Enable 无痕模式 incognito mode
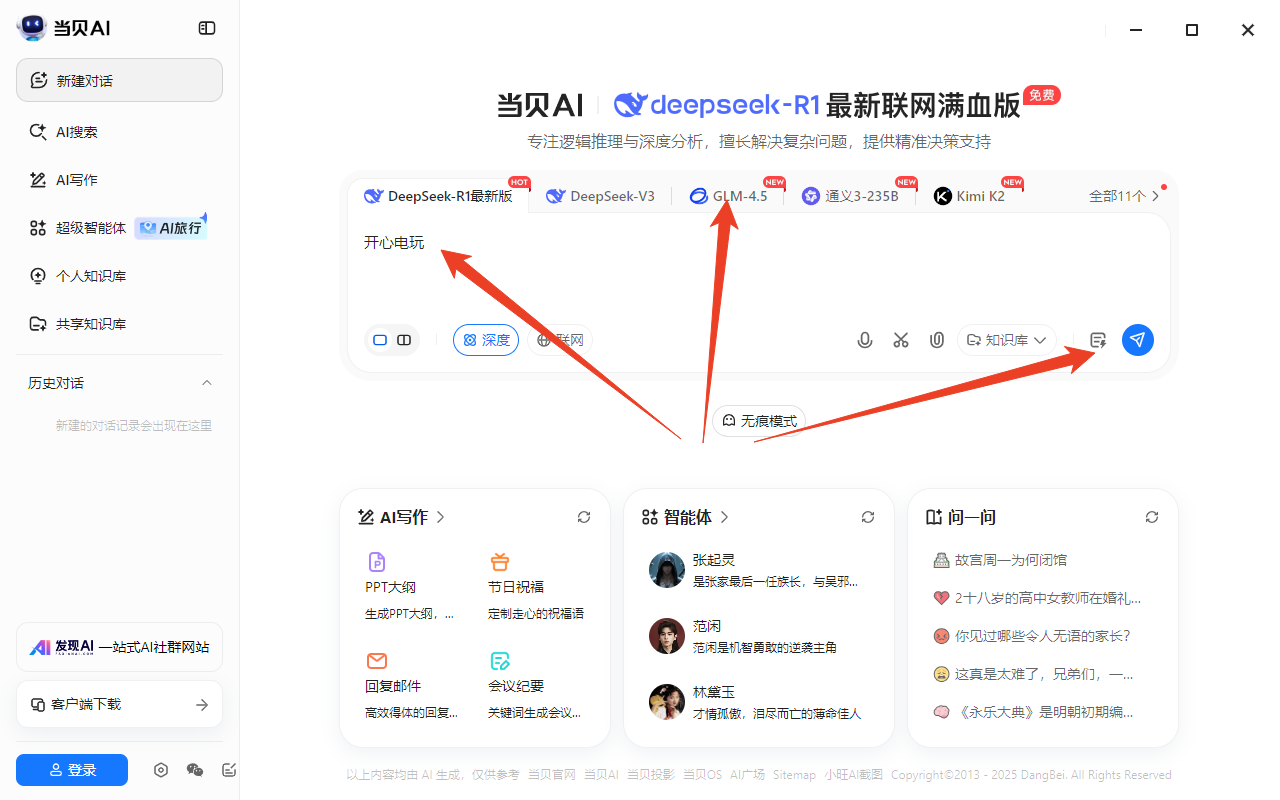The height and width of the screenshot is (800, 1280). [759, 421]
